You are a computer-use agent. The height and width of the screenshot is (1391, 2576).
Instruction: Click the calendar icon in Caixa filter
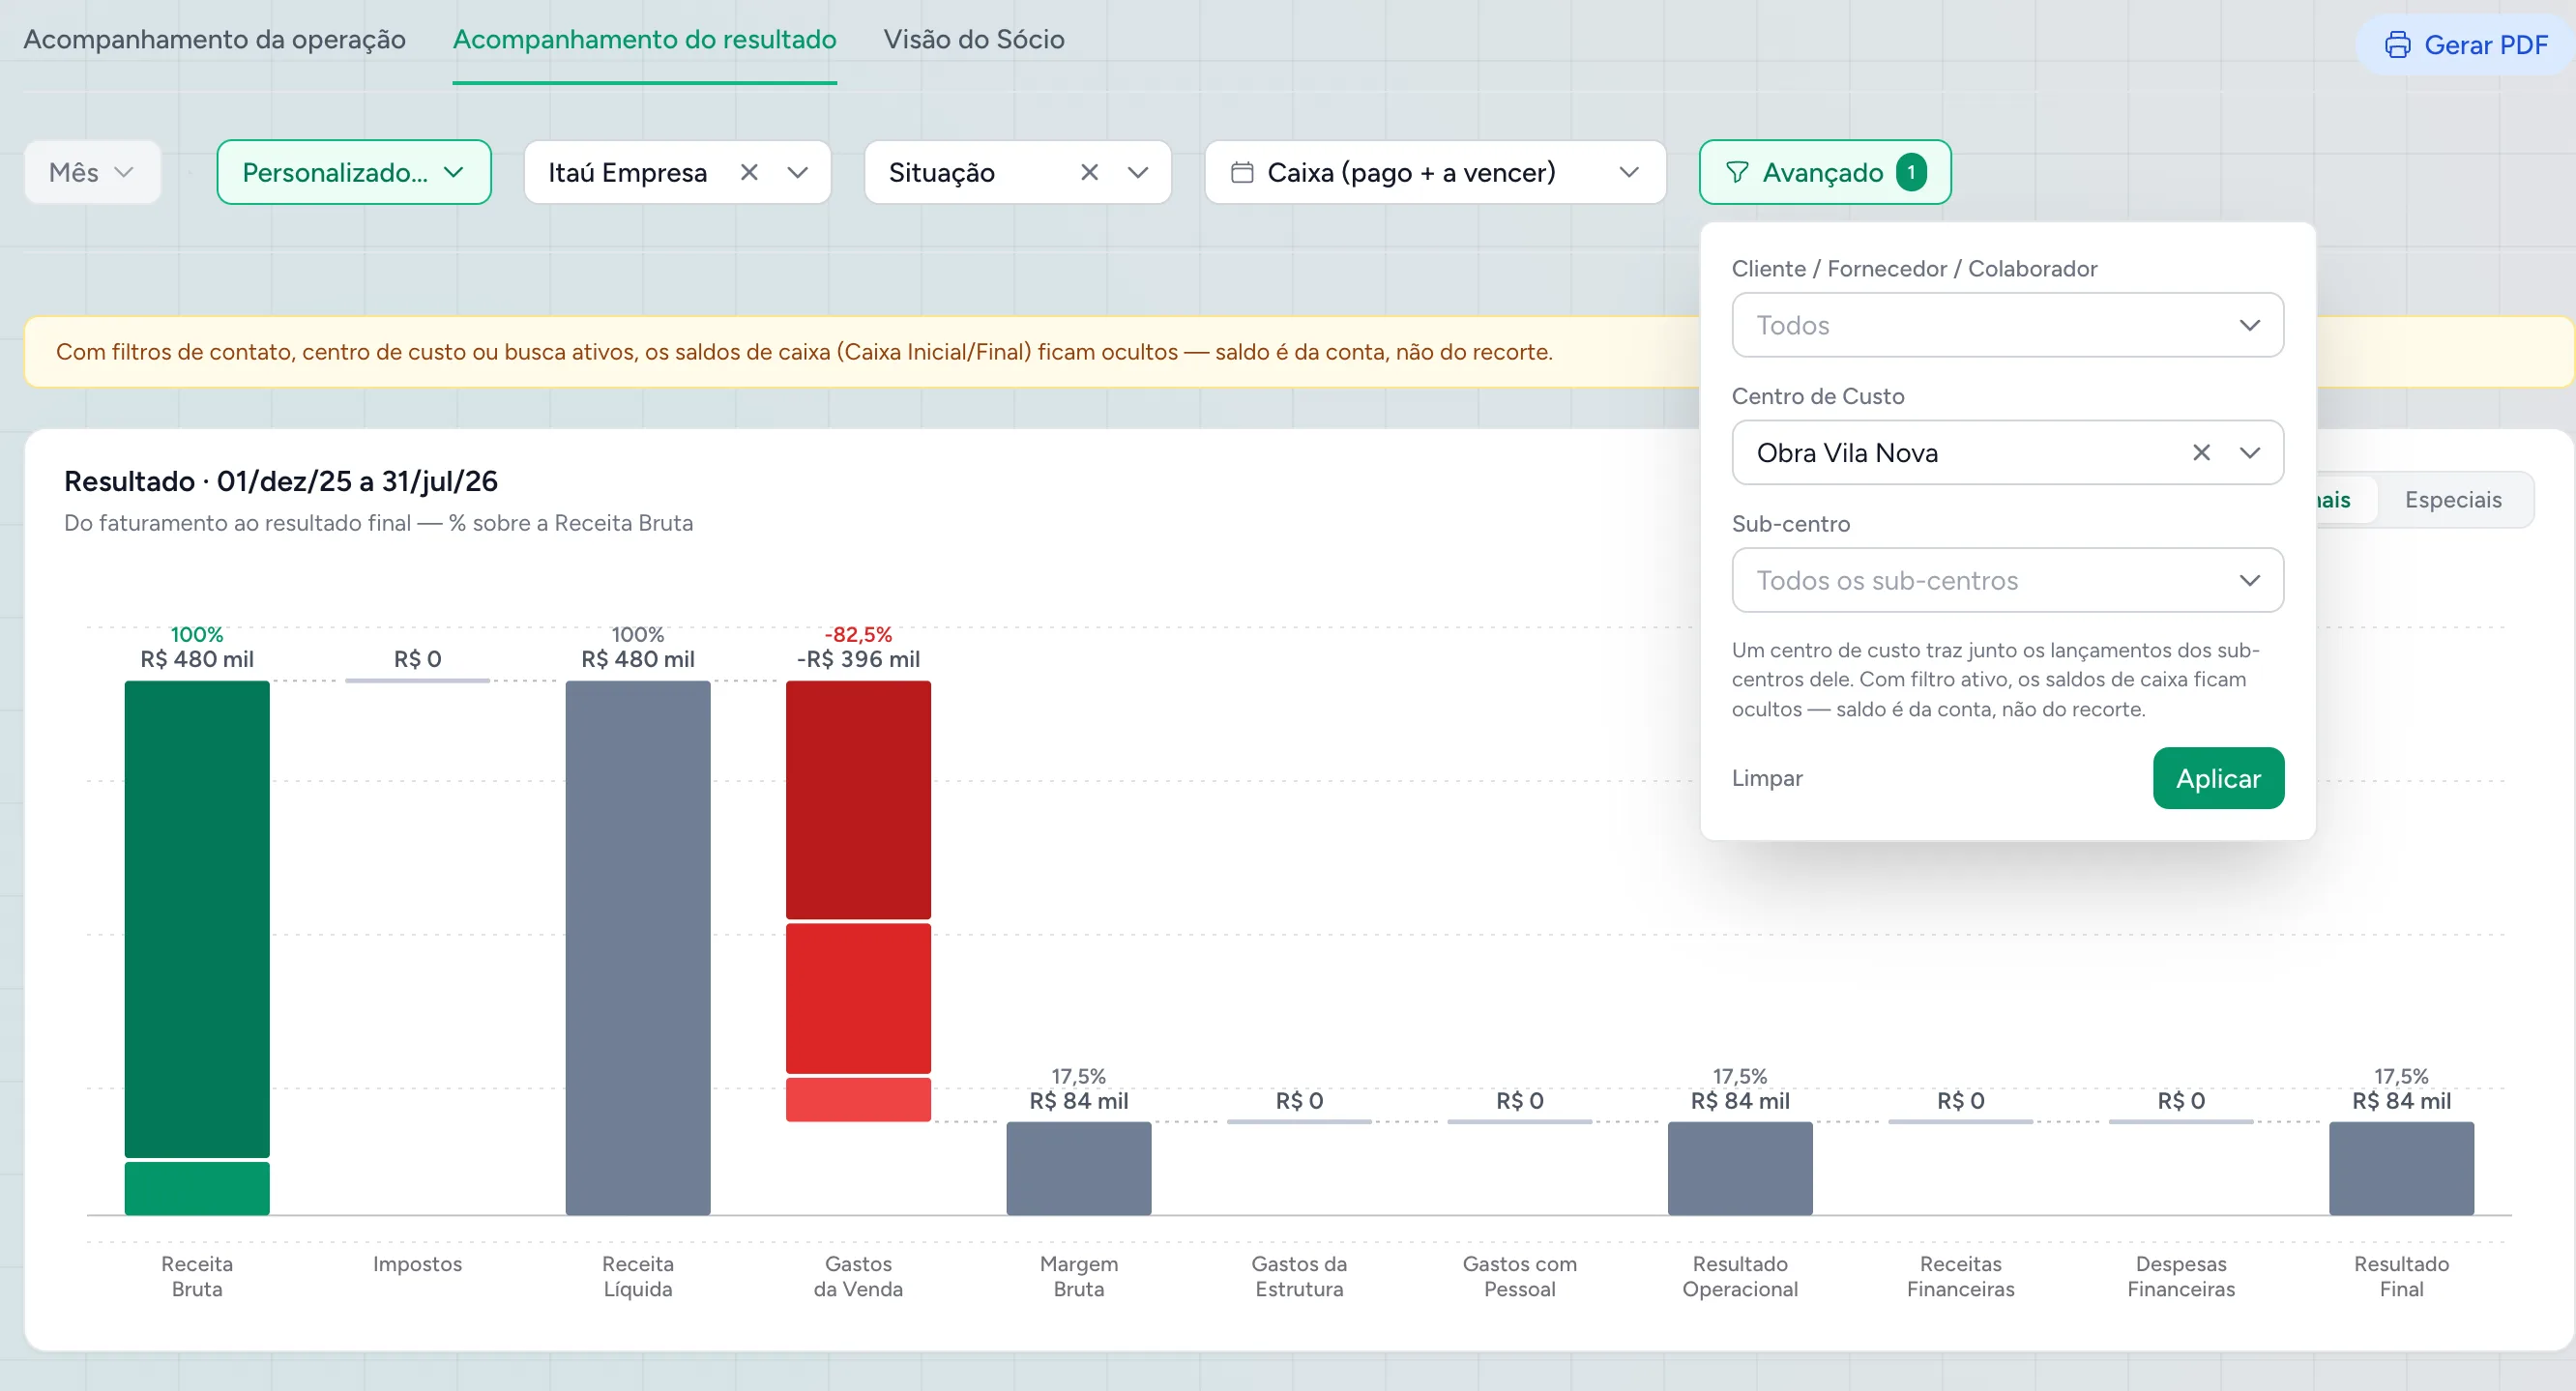1242,172
